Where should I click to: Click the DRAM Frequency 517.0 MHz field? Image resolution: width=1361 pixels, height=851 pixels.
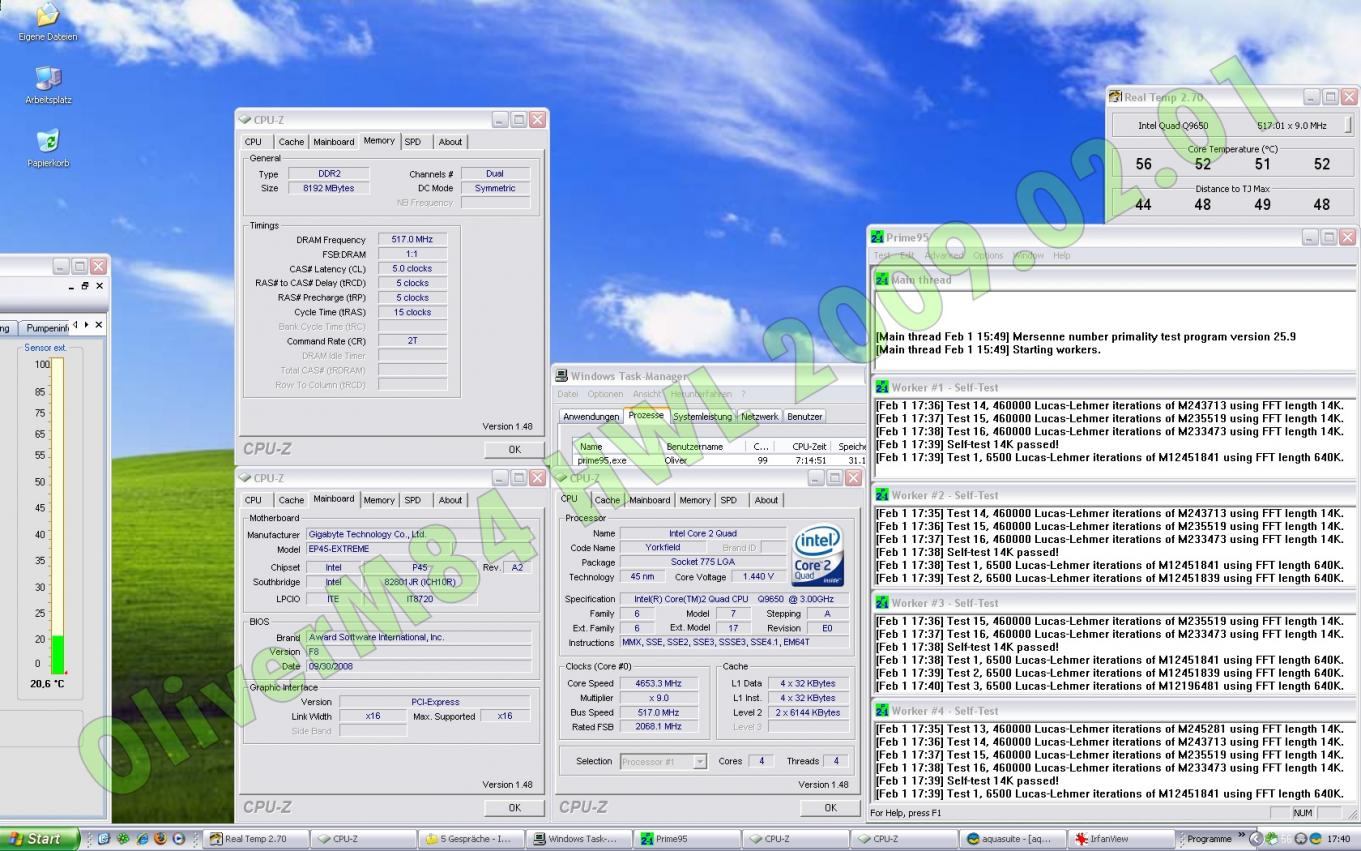412,240
